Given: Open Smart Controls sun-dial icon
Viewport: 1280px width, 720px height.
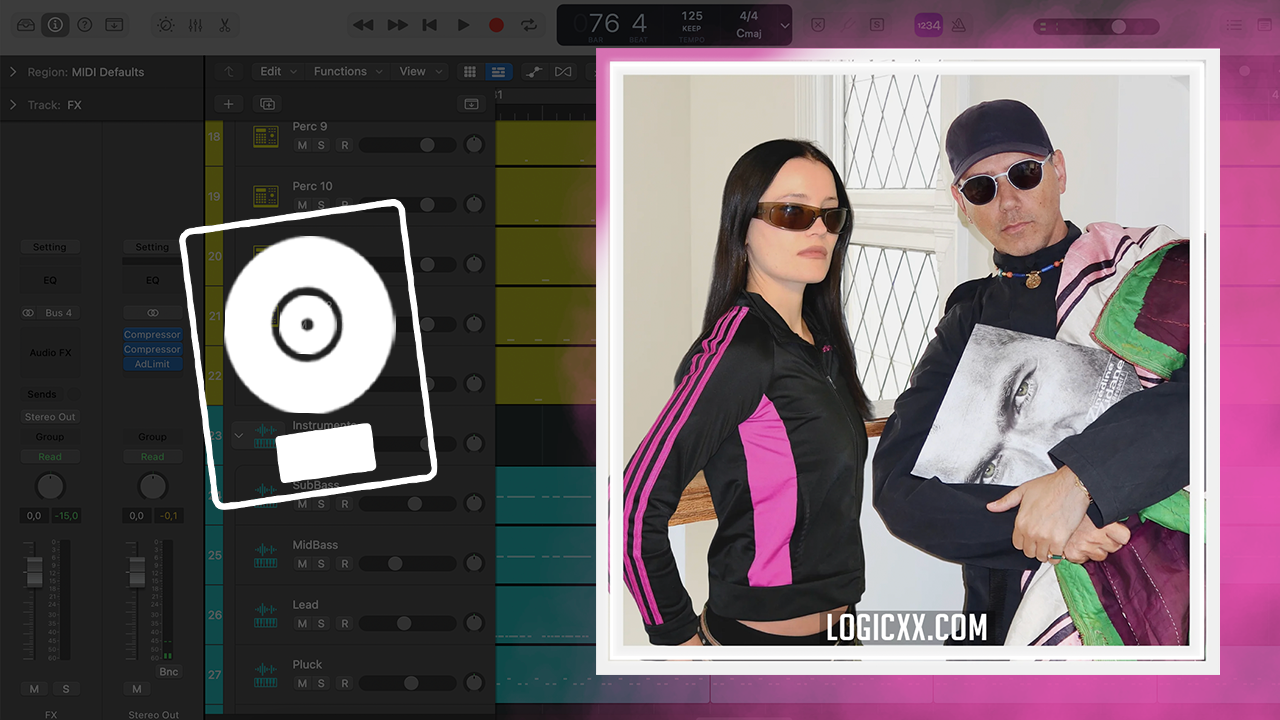Looking at the screenshot, I should 166,25.
